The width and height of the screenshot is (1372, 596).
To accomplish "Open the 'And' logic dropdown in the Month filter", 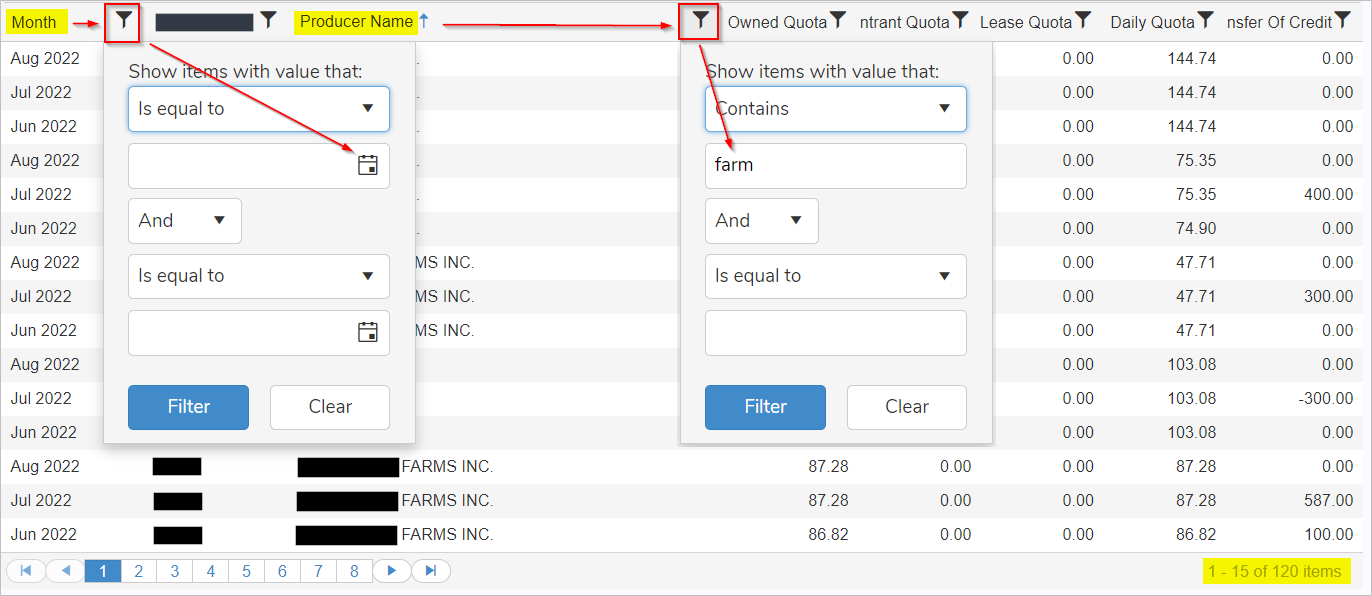I will (x=184, y=221).
